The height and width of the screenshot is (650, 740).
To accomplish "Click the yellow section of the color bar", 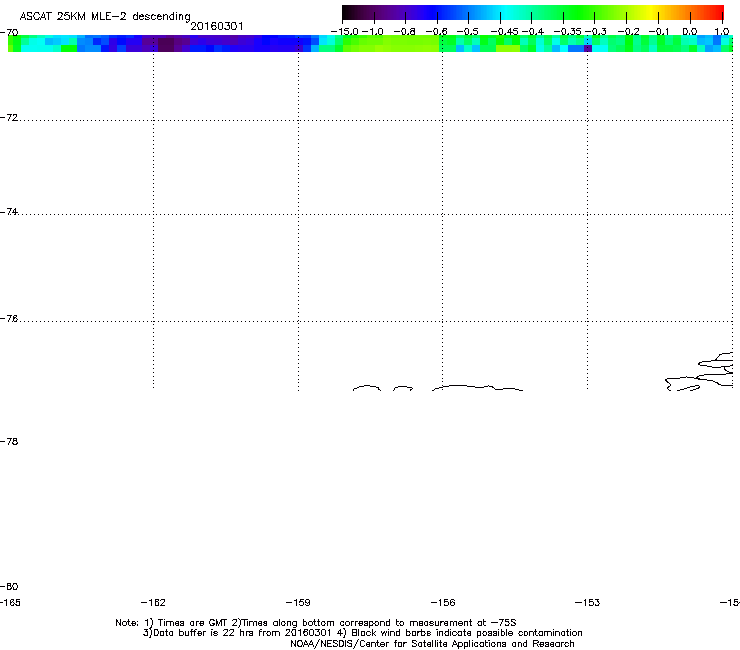I will pos(651,12).
